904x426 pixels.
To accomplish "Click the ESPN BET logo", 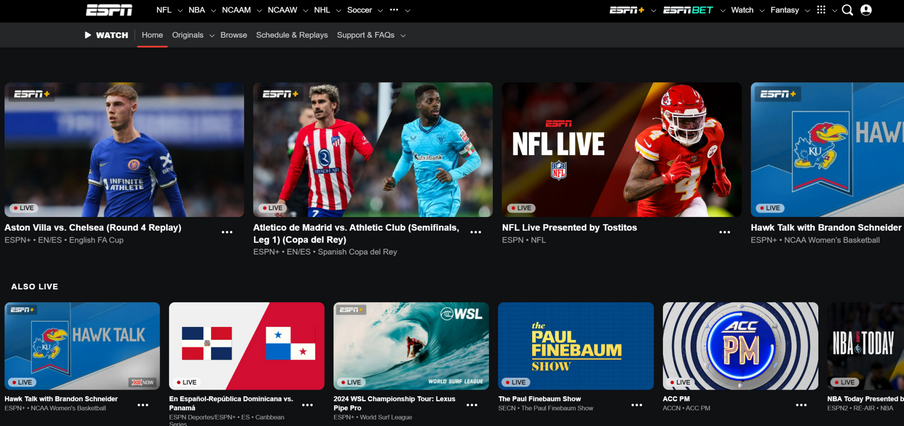I will tap(688, 10).
